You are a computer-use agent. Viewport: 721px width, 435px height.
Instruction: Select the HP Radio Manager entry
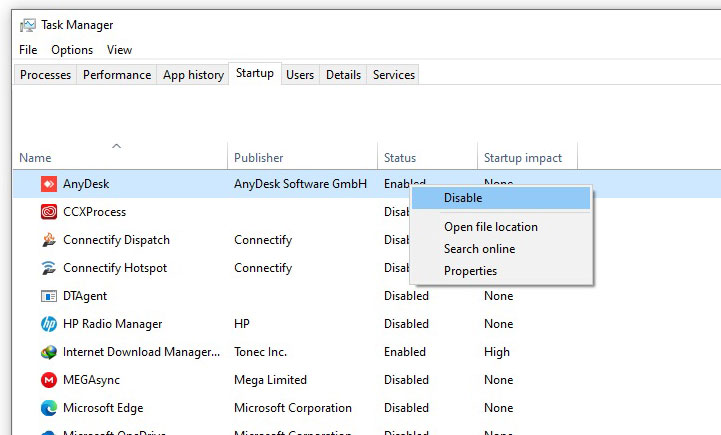[x=112, y=324]
